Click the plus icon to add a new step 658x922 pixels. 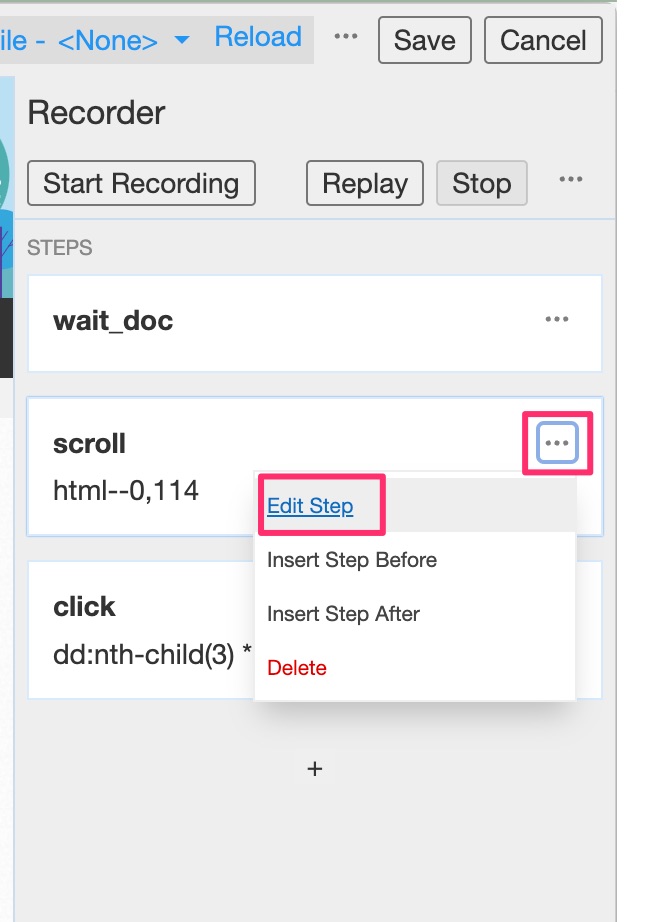point(315,769)
